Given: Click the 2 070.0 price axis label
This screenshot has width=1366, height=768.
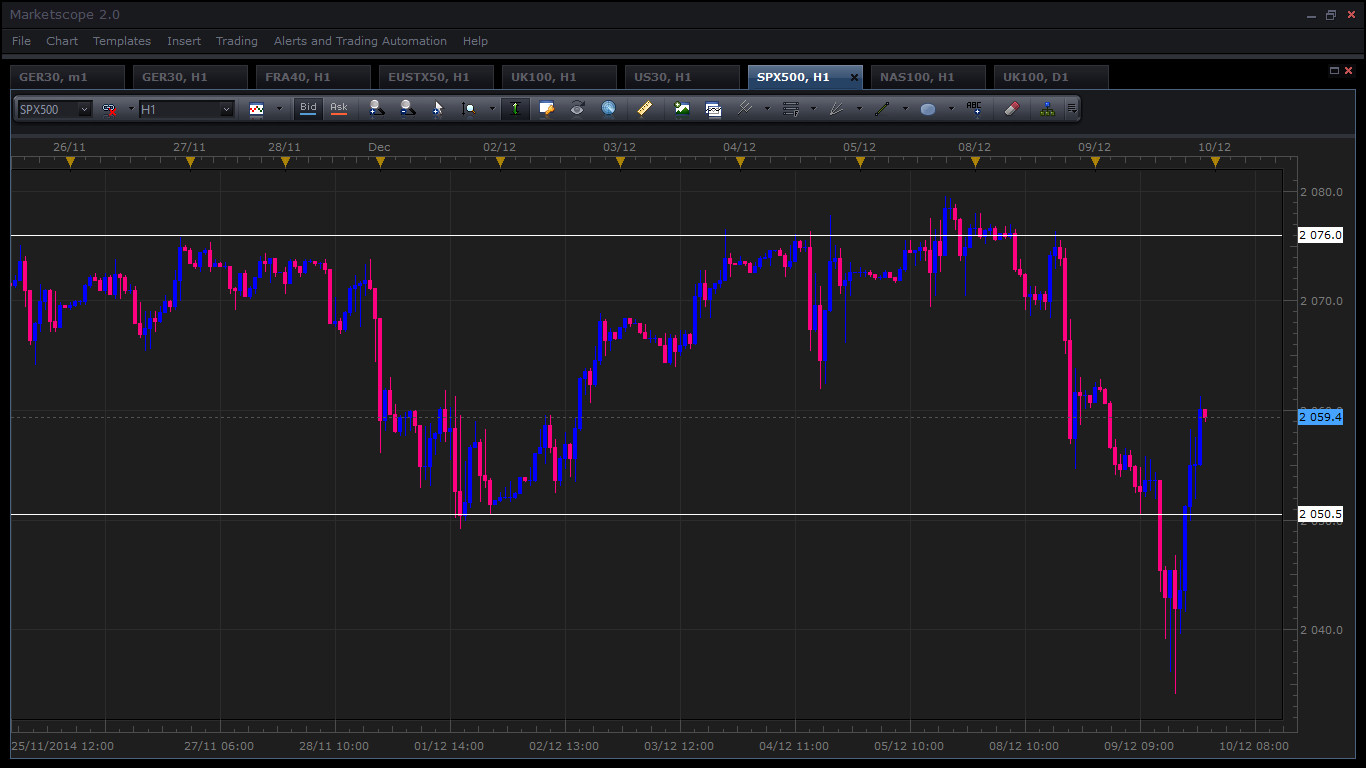Looking at the screenshot, I should (x=1321, y=300).
